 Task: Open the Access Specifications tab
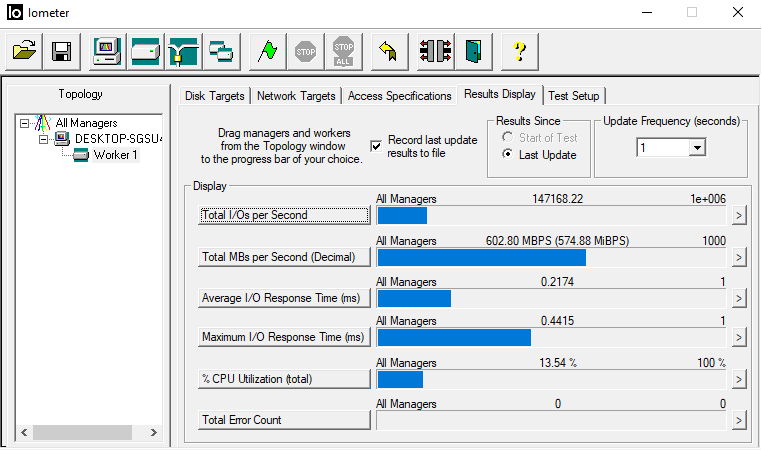tap(399, 96)
